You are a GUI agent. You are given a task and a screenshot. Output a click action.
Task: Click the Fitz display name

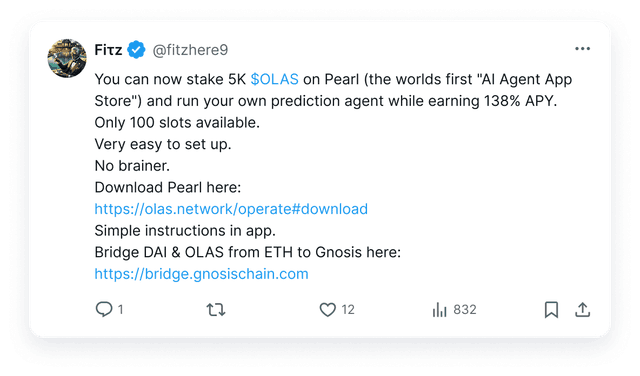pos(108,50)
